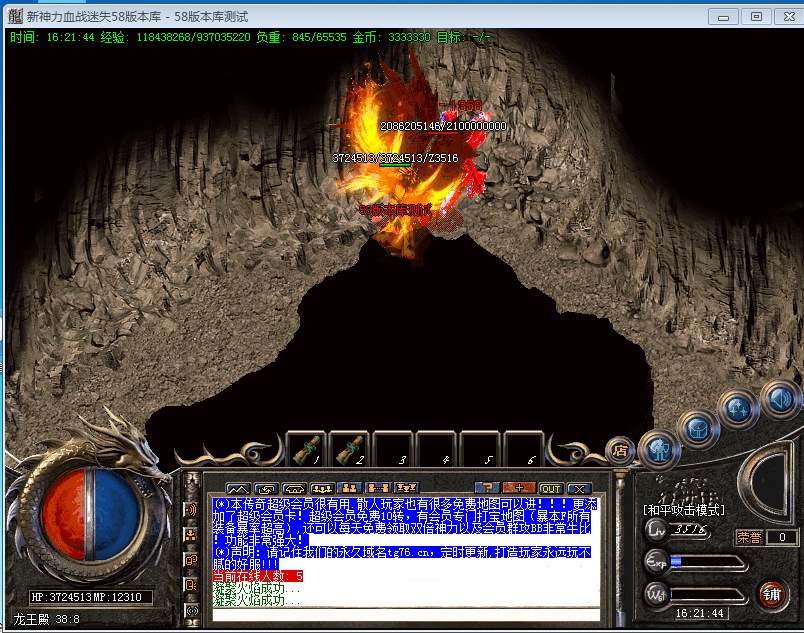Click the game window title bar icon
The height and width of the screenshot is (633, 804).
[15, 16]
